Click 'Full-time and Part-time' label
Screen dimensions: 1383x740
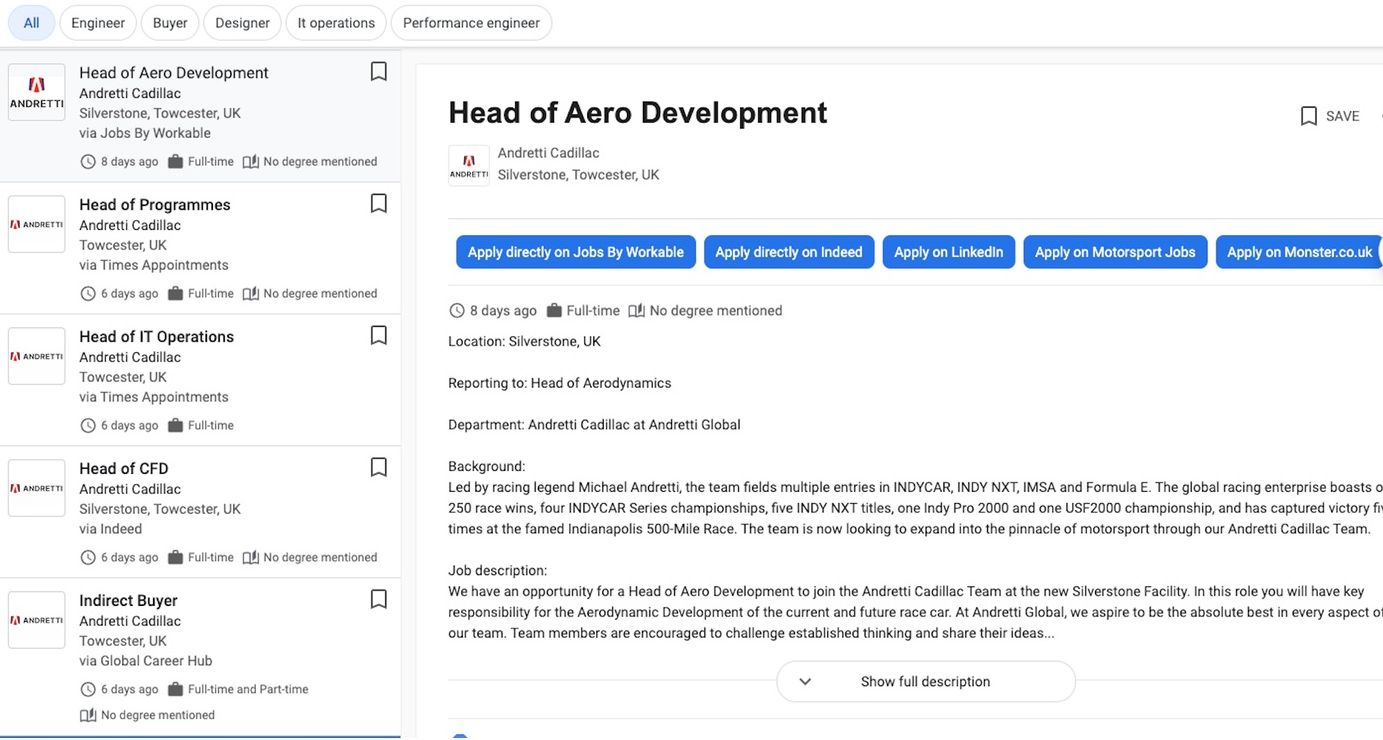click(248, 690)
